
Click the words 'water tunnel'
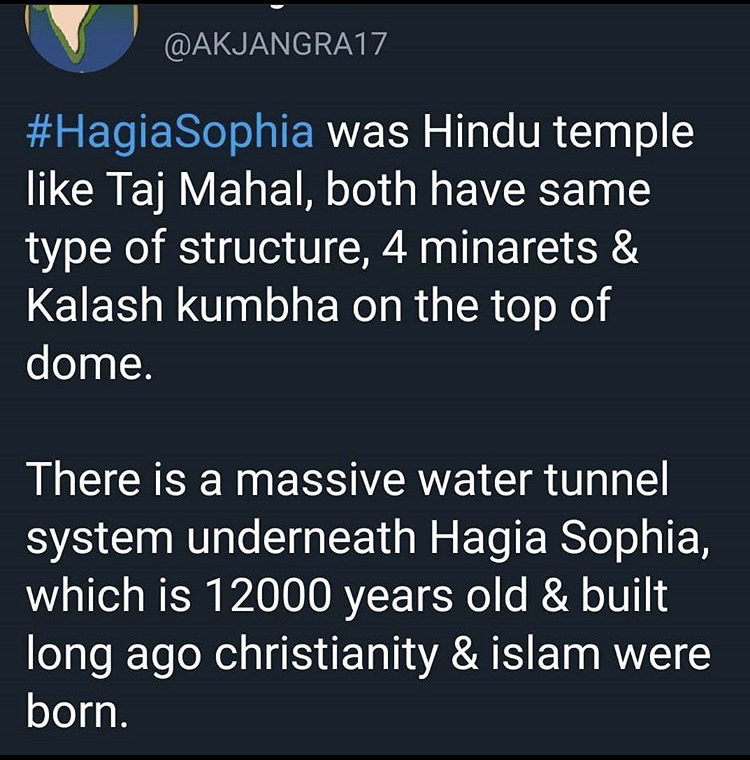pos(543,479)
